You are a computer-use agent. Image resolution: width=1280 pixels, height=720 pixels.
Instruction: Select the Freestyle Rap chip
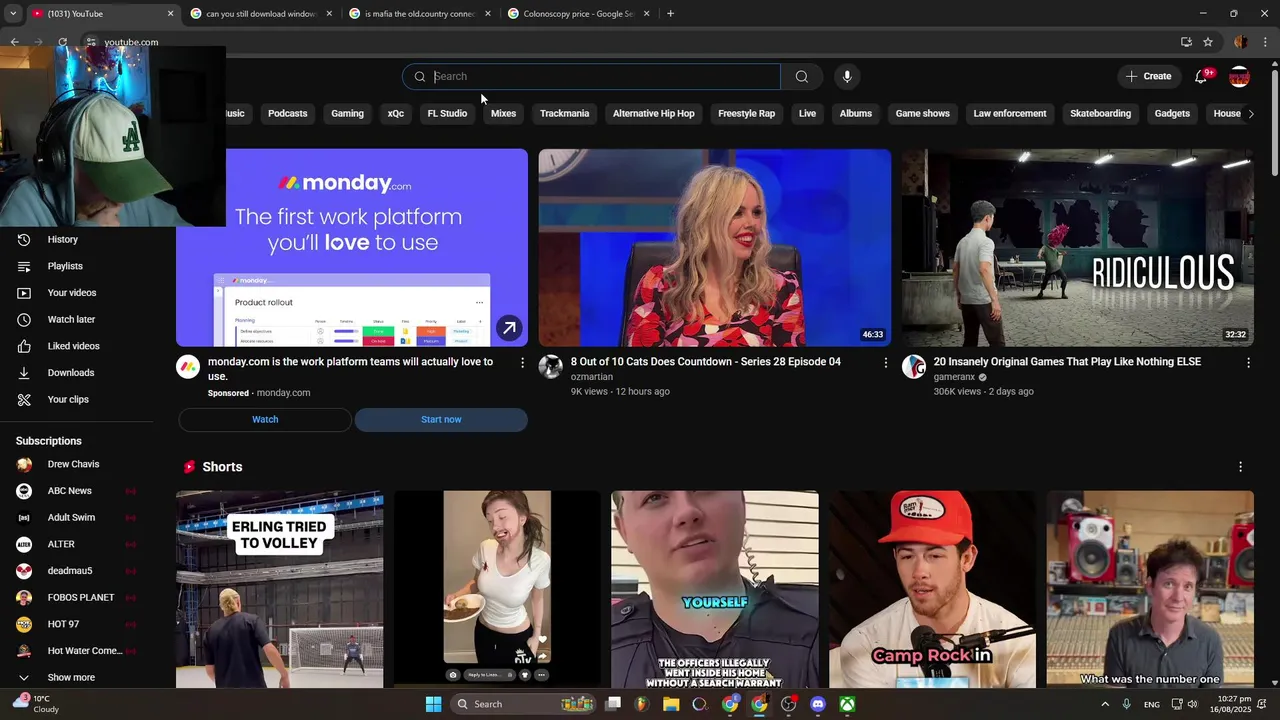pos(746,113)
